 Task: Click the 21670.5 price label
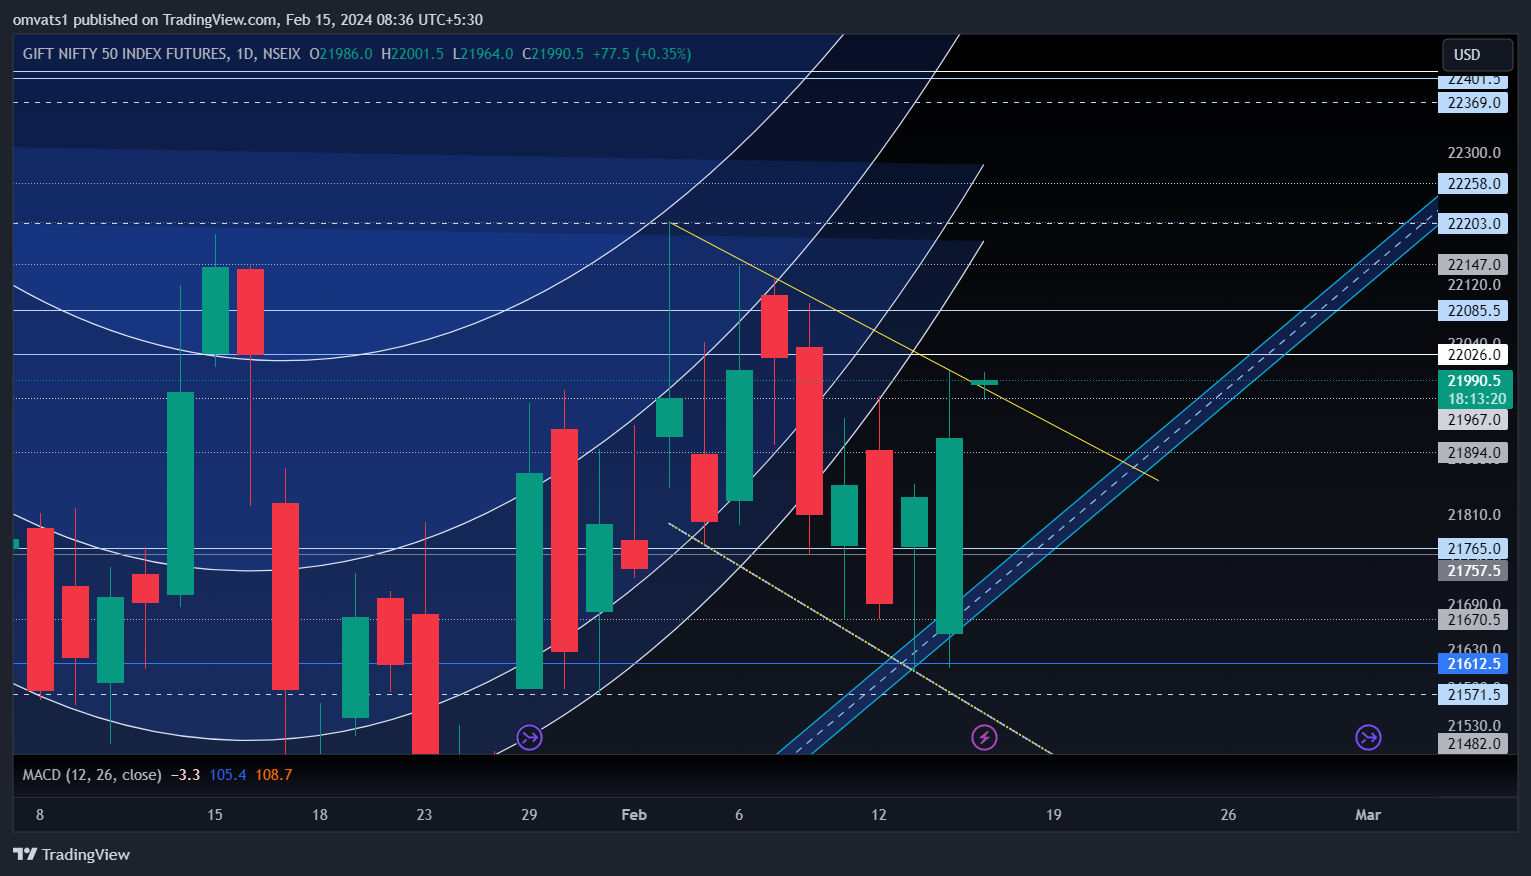[1473, 620]
